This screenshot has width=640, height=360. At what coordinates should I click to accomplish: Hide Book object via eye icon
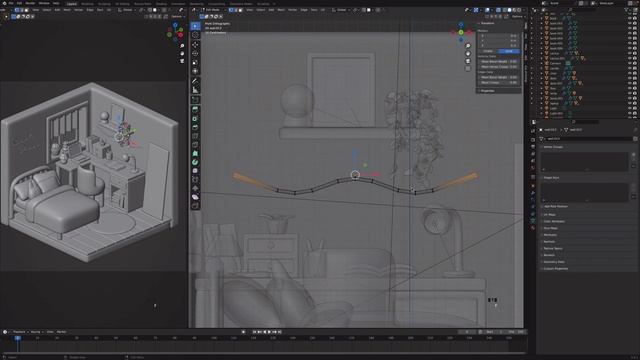tap(629, 18)
